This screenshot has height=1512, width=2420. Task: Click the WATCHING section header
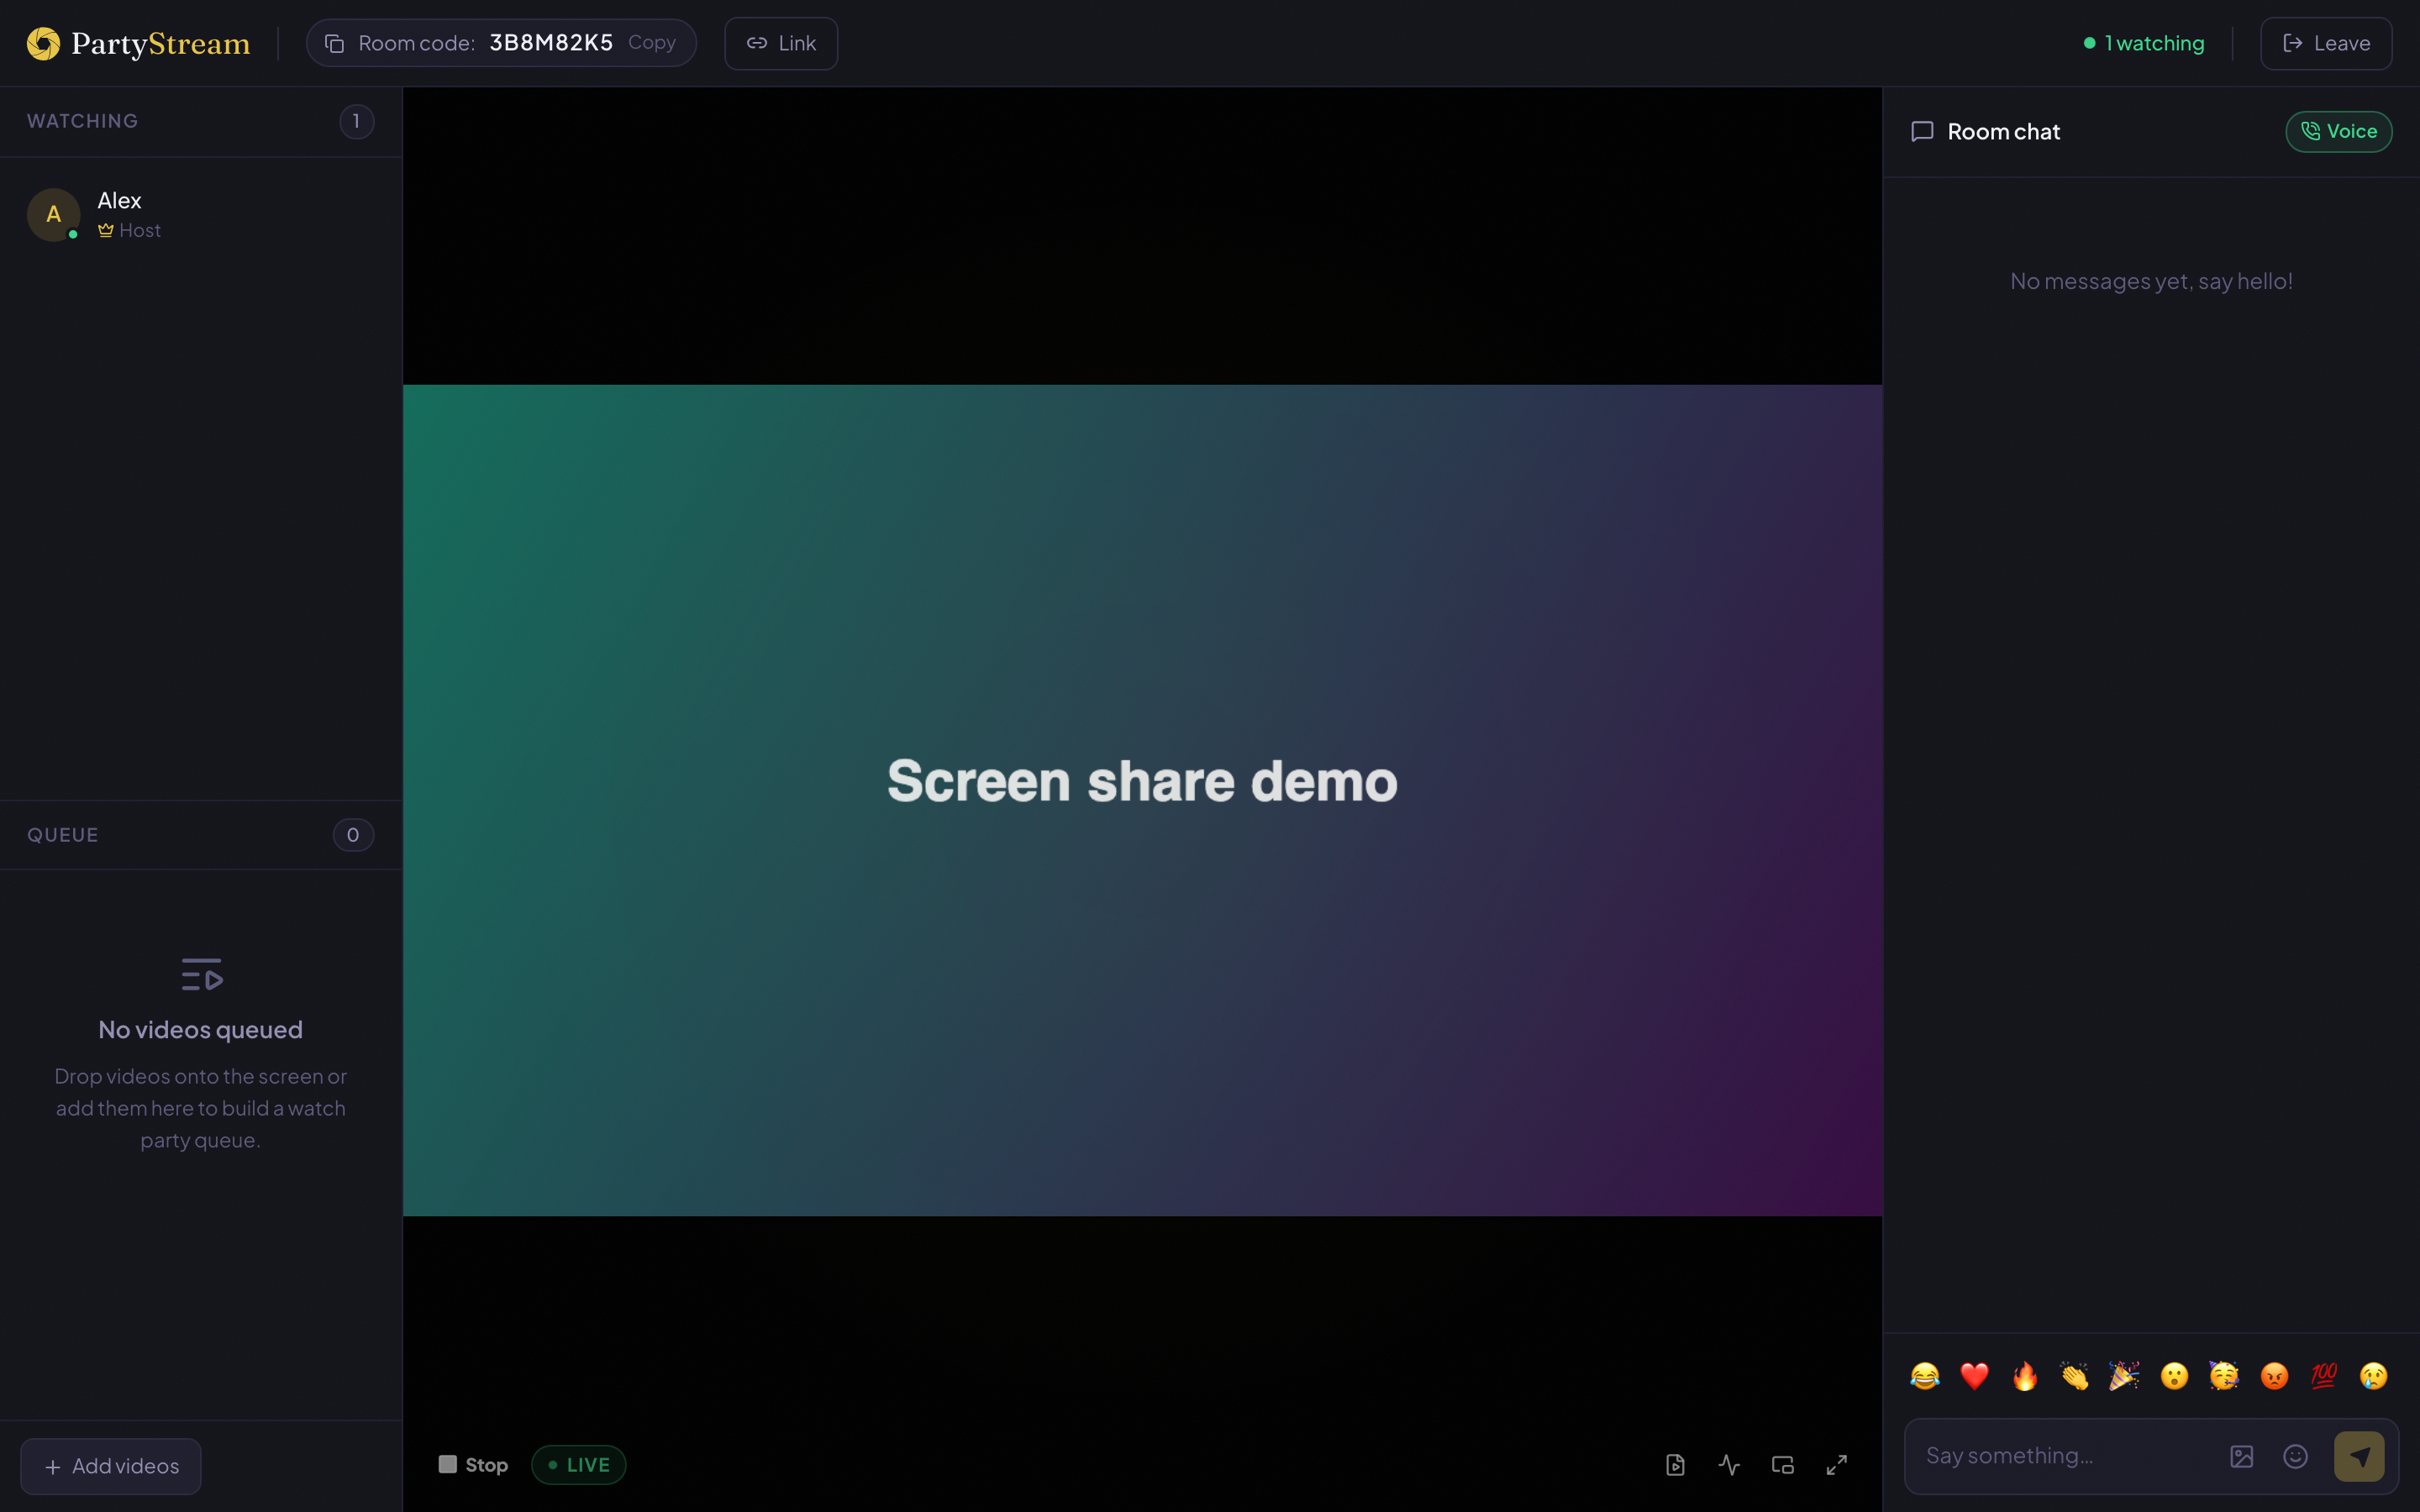tap(83, 121)
